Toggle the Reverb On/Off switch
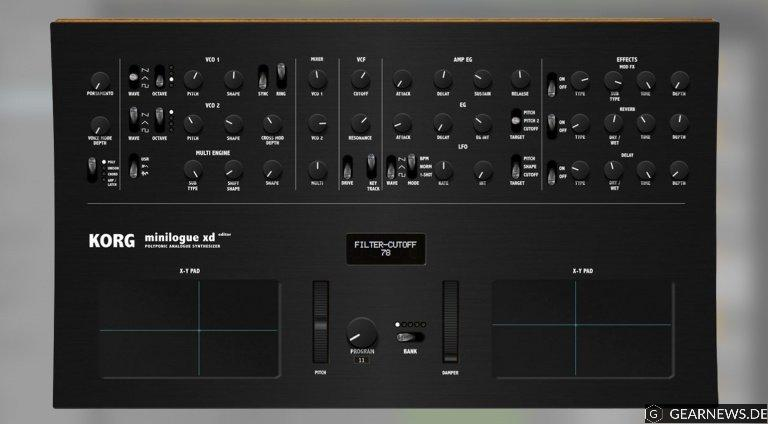Image resolution: width=768 pixels, height=424 pixels. (x=552, y=126)
